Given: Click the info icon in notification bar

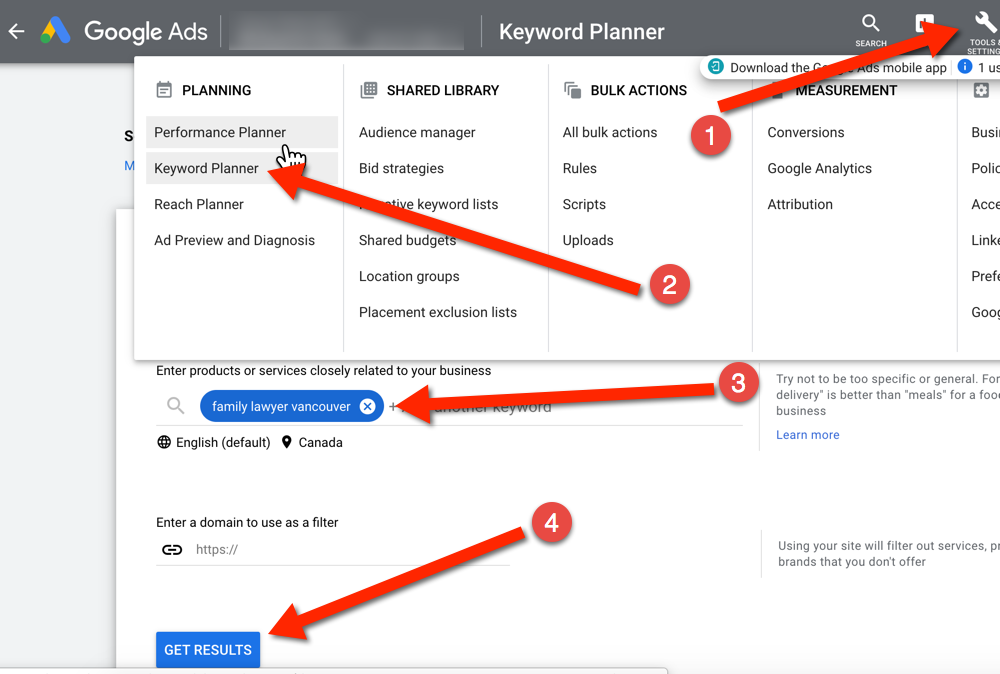Looking at the screenshot, I should click(x=965, y=66).
